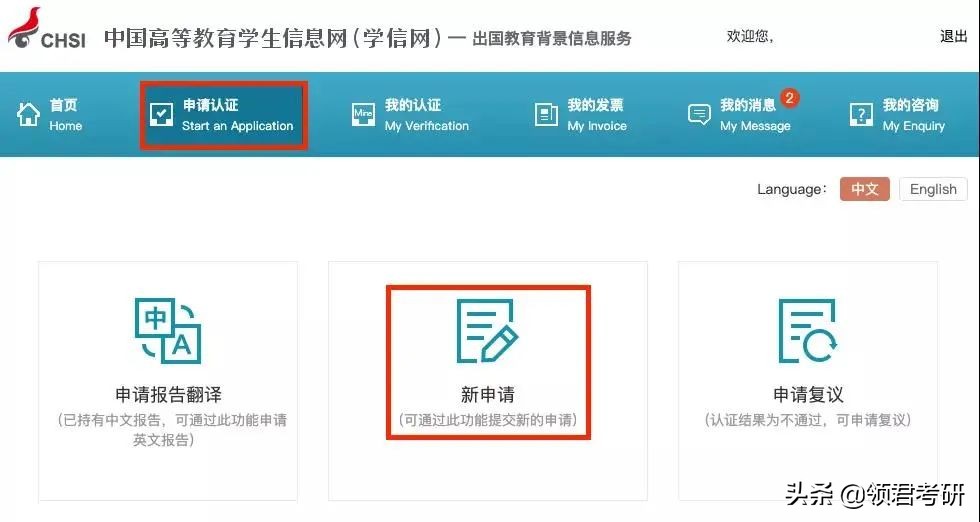Image resolution: width=980 pixels, height=522 pixels.
Task: Click the red message count badge
Action: (x=789, y=98)
